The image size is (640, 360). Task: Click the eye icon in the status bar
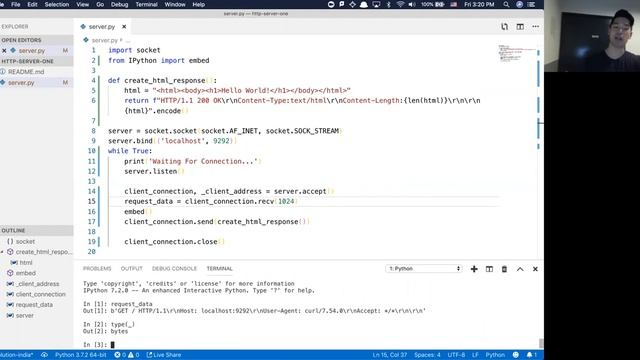click(x=44, y=355)
